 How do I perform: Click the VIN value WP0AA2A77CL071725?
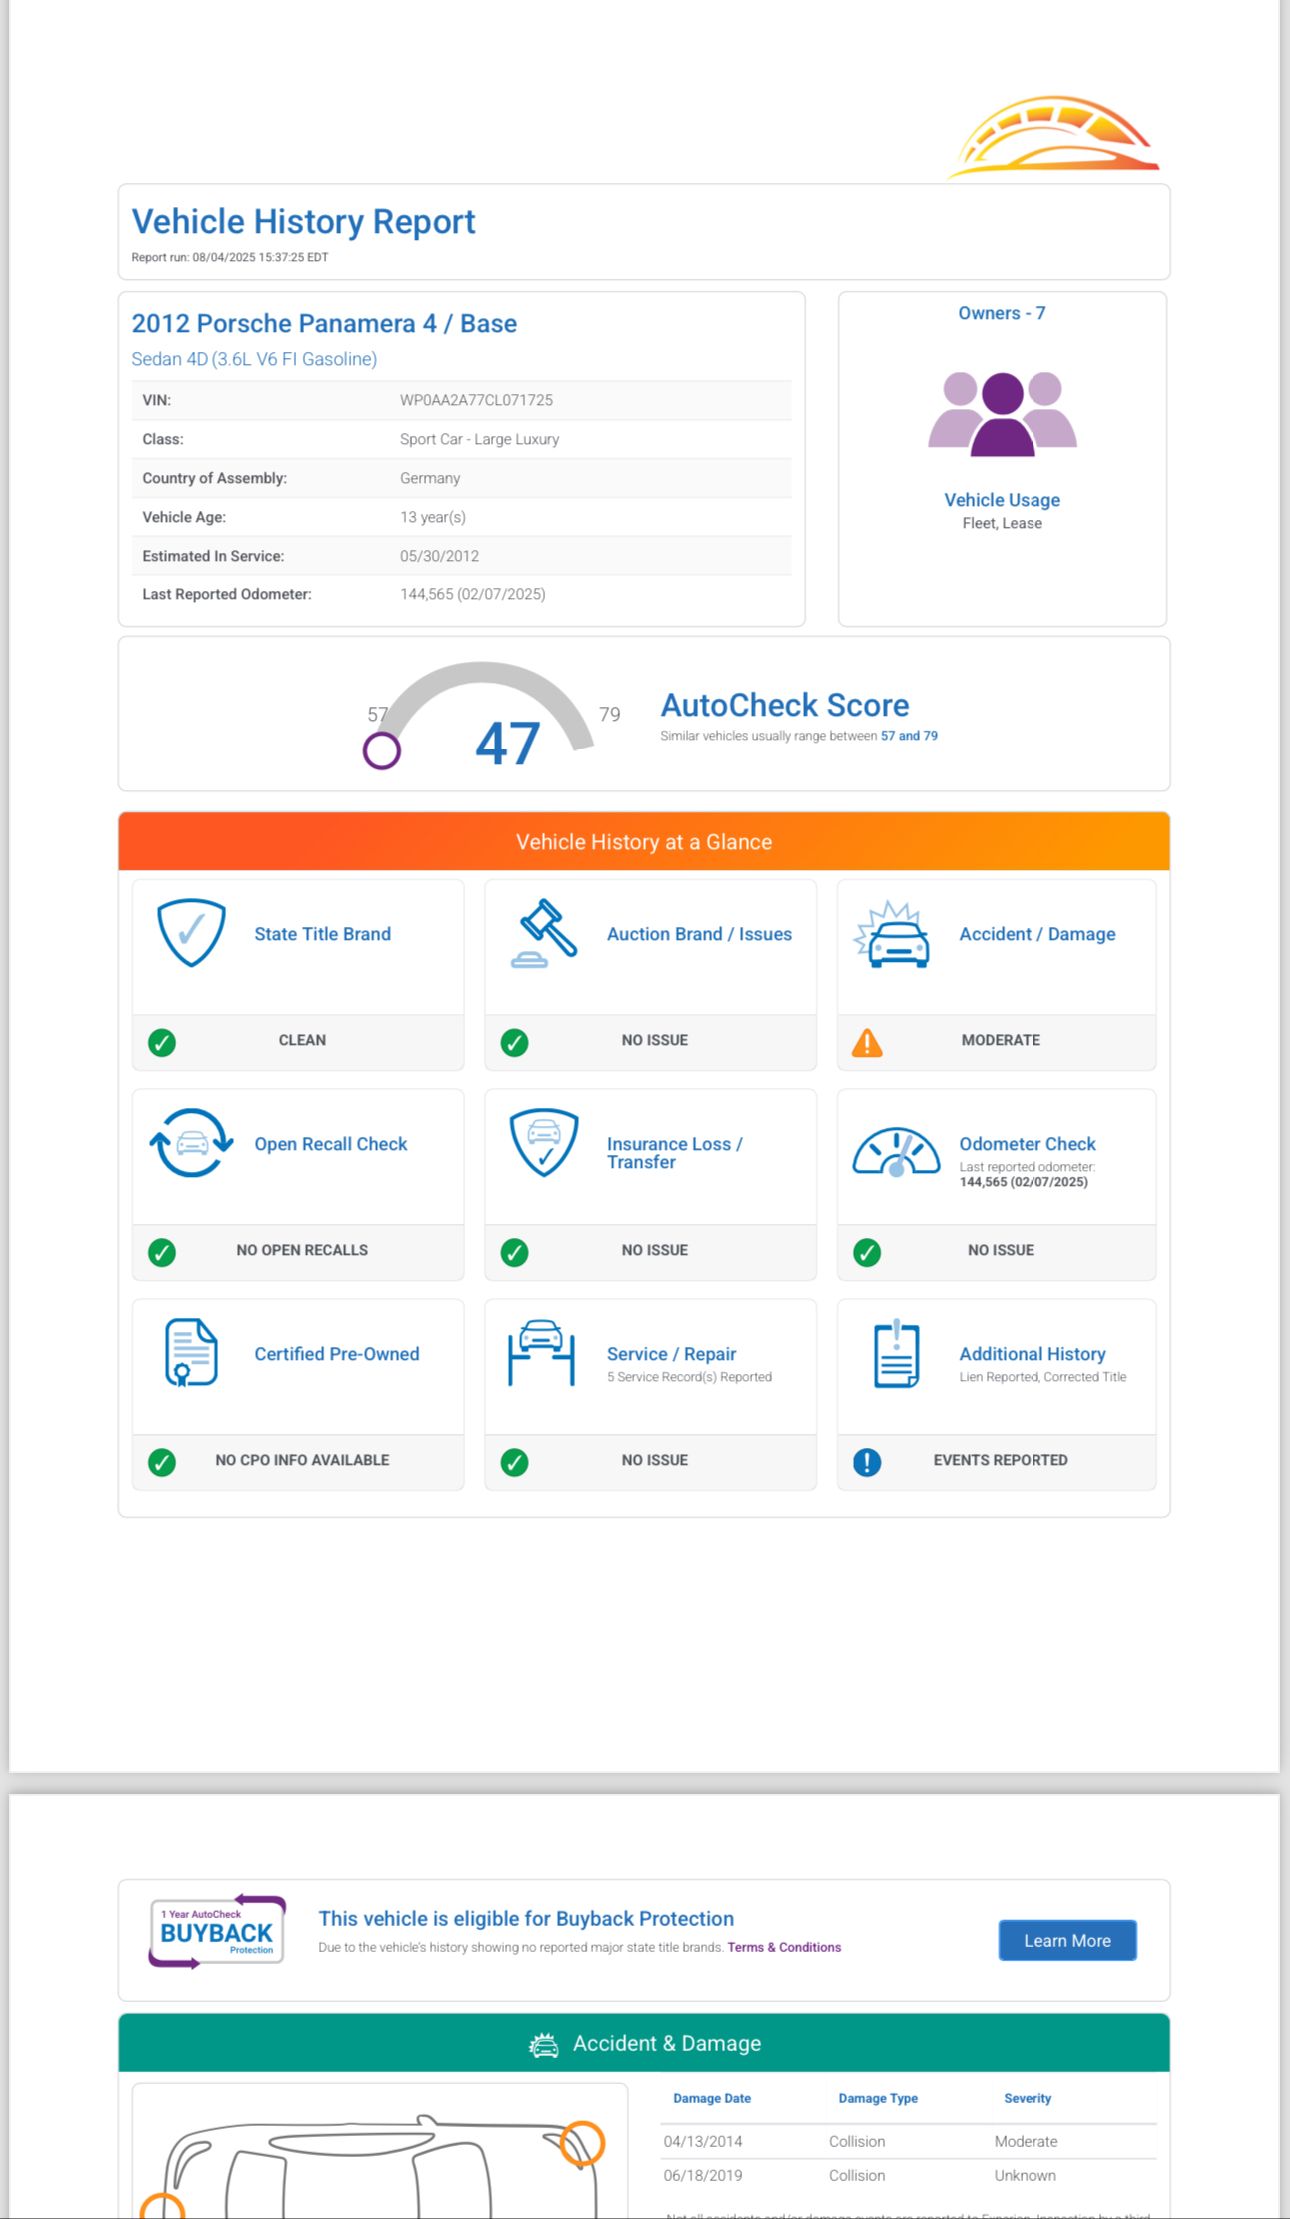pos(476,400)
